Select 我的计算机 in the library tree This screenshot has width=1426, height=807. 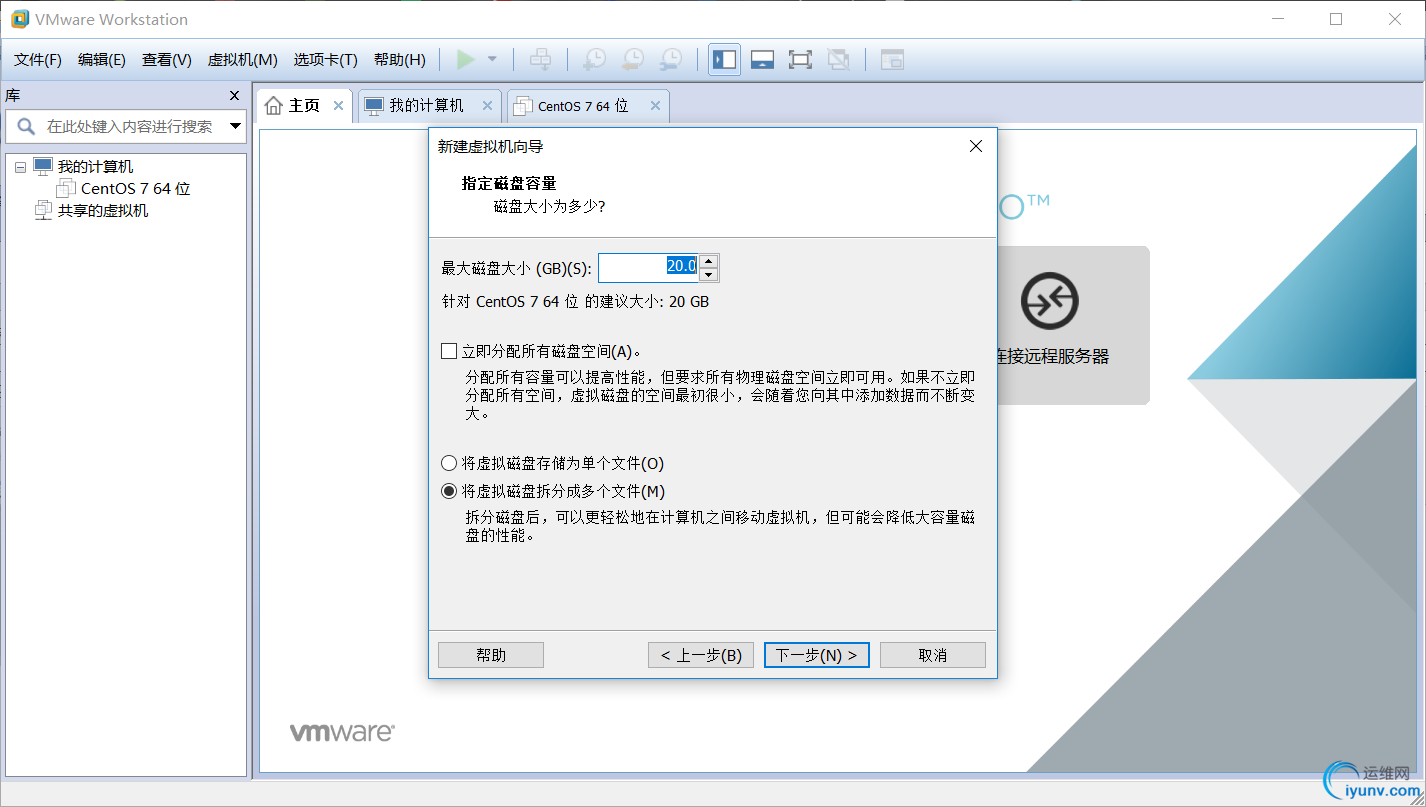pos(95,167)
